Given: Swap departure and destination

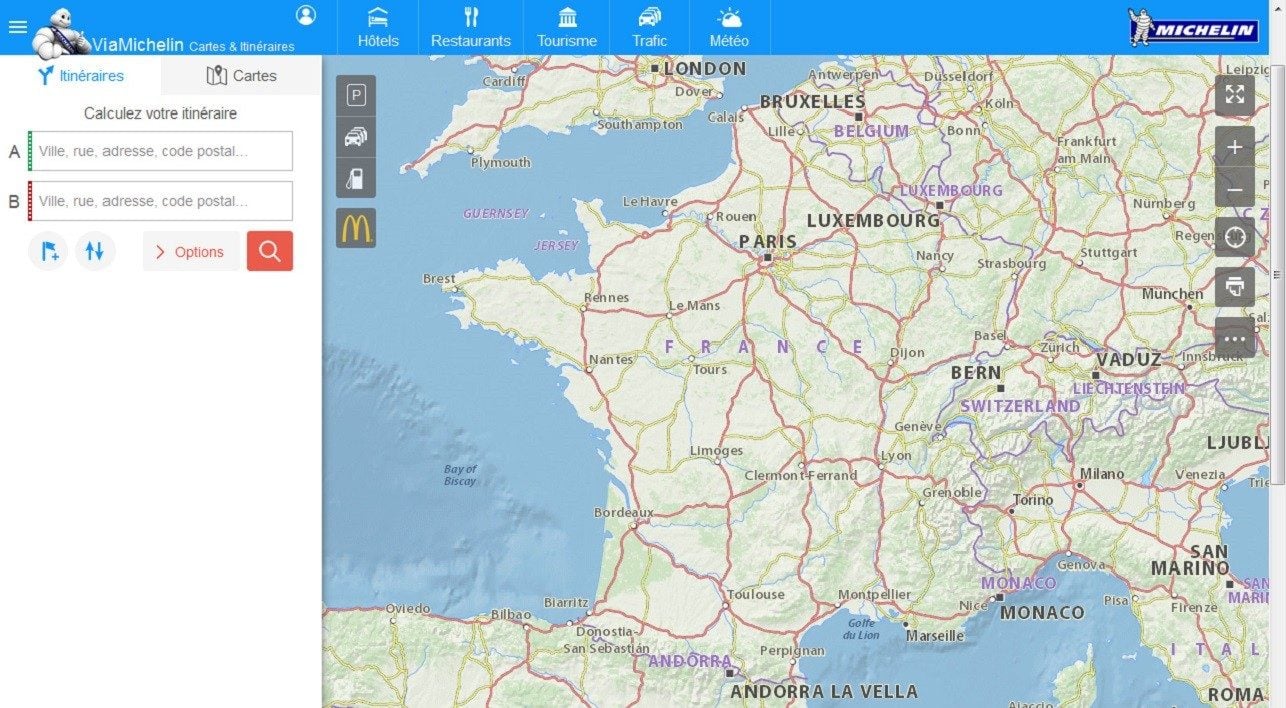Looking at the screenshot, I should [95, 251].
